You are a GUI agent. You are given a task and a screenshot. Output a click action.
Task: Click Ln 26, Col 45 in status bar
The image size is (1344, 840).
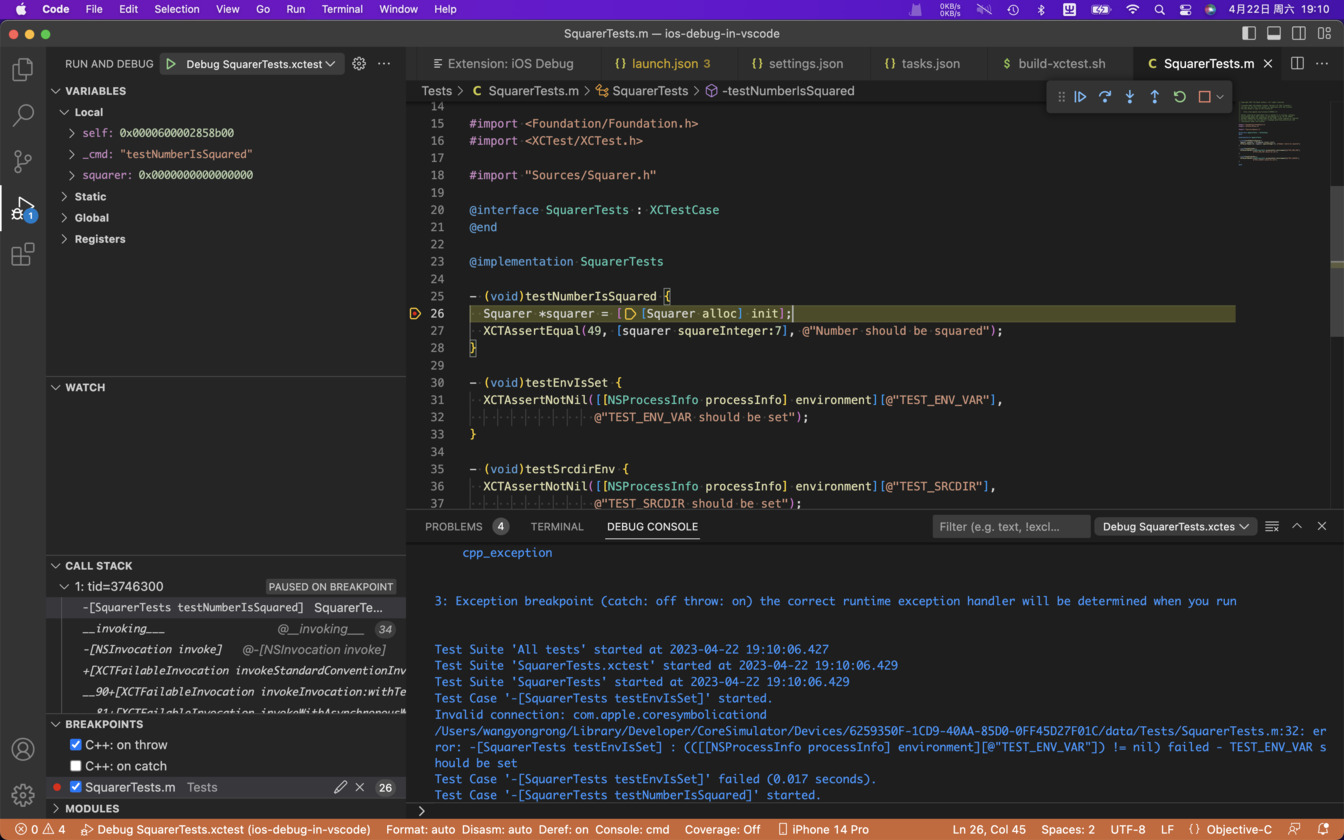click(989, 829)
